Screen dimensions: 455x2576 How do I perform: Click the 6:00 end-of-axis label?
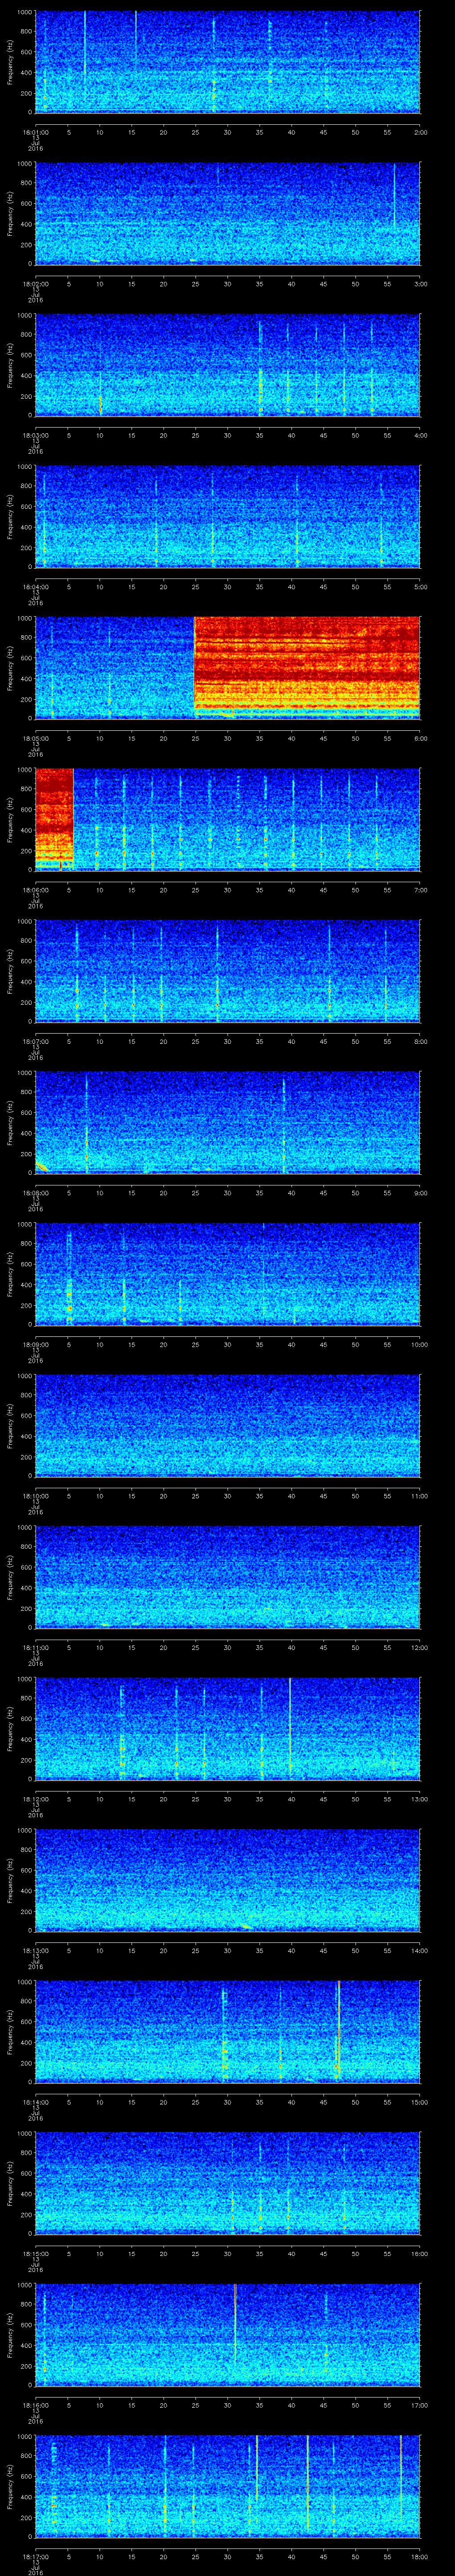420,738
